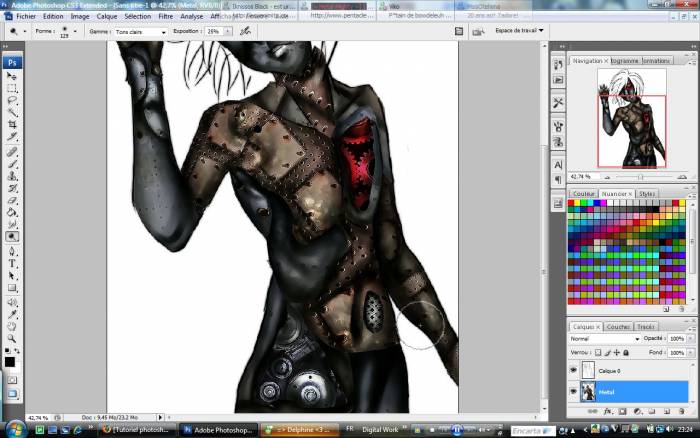Open the brush Forme preset picker

[x=75, y=31]
